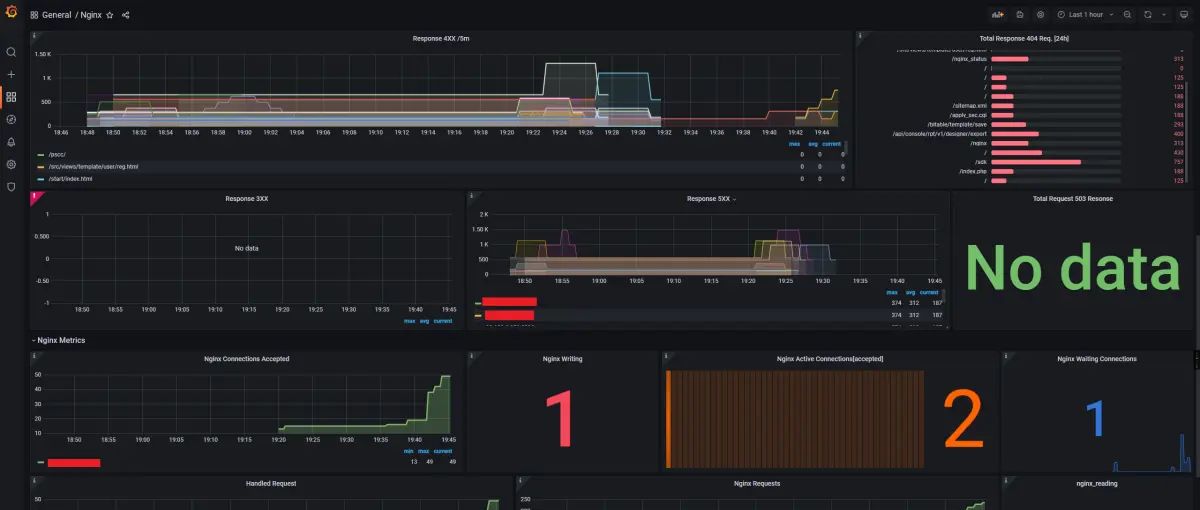This screenshot has height=510, width=1200.
Task: Click the Response 4XX legend scrollbar
Action: coord(847,147)
